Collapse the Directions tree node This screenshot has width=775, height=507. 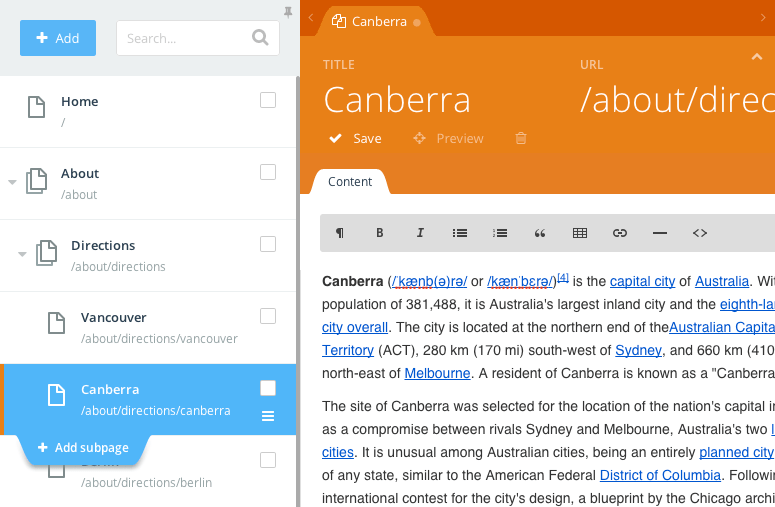22,254
